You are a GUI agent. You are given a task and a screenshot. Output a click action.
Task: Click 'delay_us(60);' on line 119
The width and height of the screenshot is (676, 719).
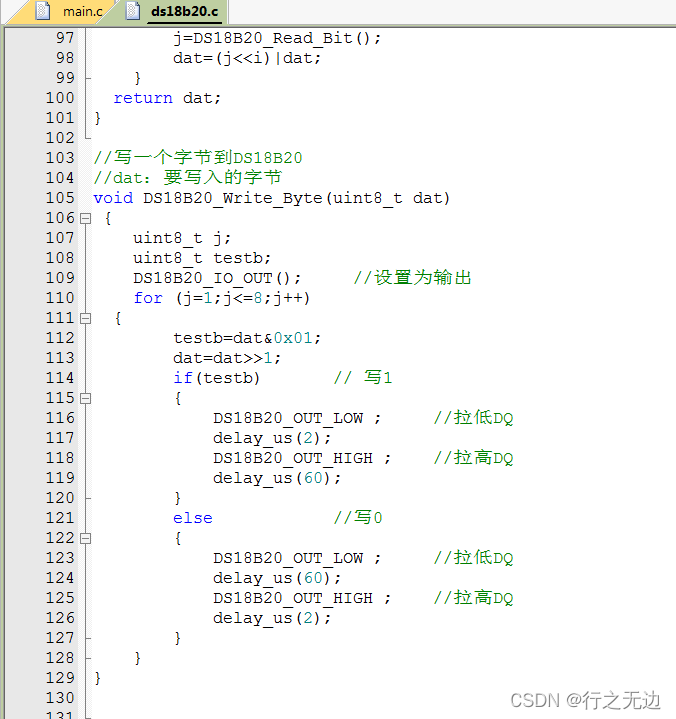277,478
